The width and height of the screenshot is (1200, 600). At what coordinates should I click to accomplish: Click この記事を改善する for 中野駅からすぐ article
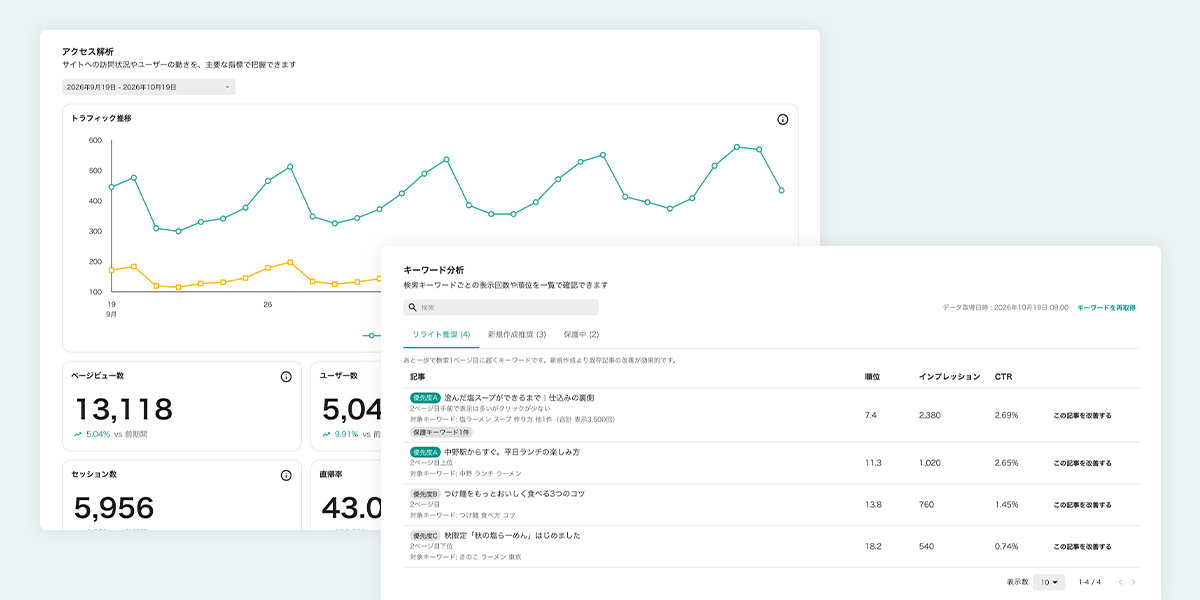click(1082, 463)
